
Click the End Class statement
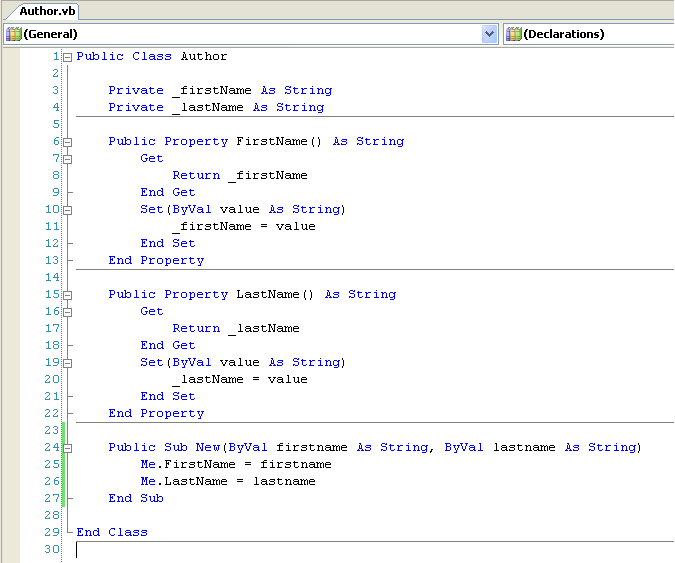click(112, 532)
